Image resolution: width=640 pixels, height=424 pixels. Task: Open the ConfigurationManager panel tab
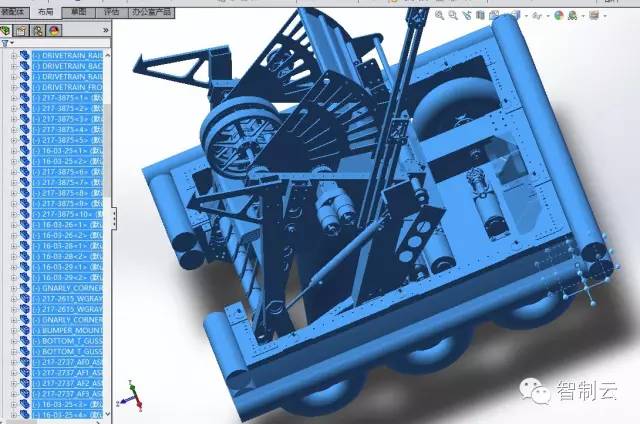point(38,31)
